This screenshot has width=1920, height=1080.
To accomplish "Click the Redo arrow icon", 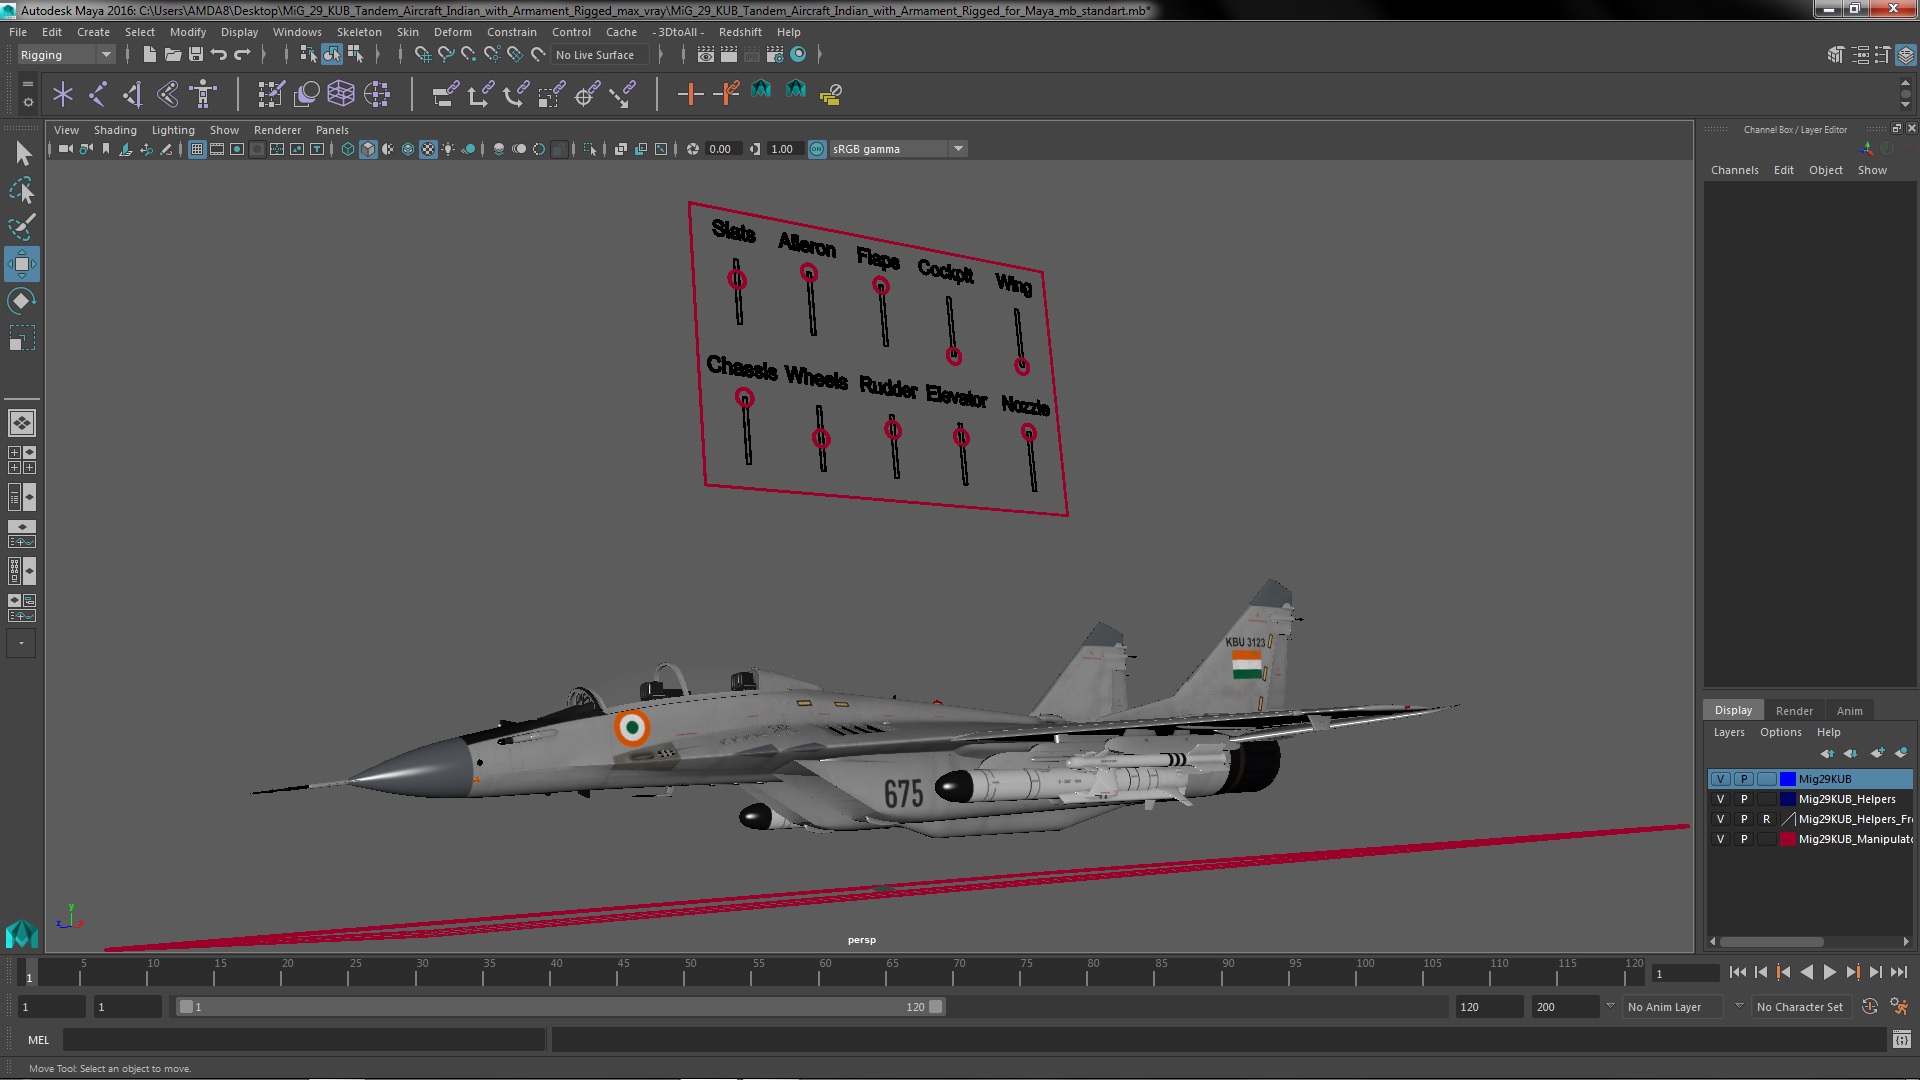I will tap(241, 55).
